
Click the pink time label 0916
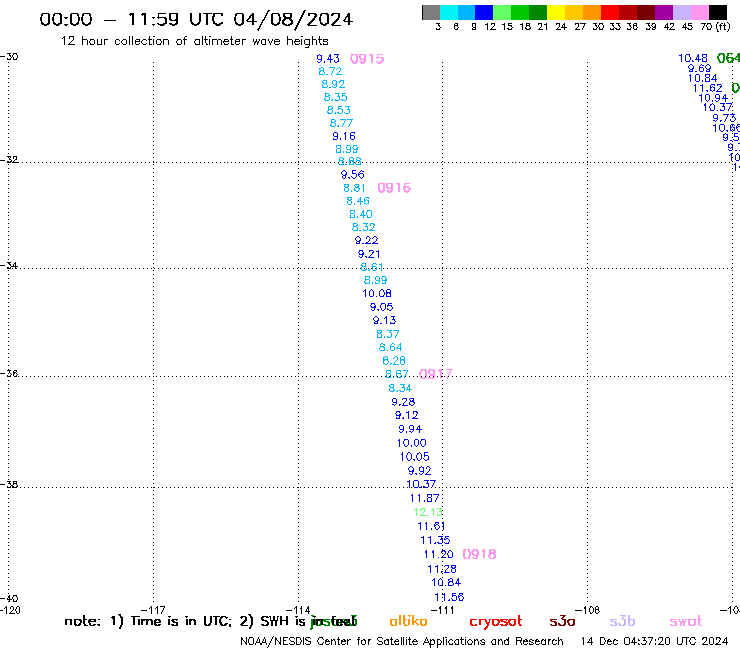tap(394, 188)
